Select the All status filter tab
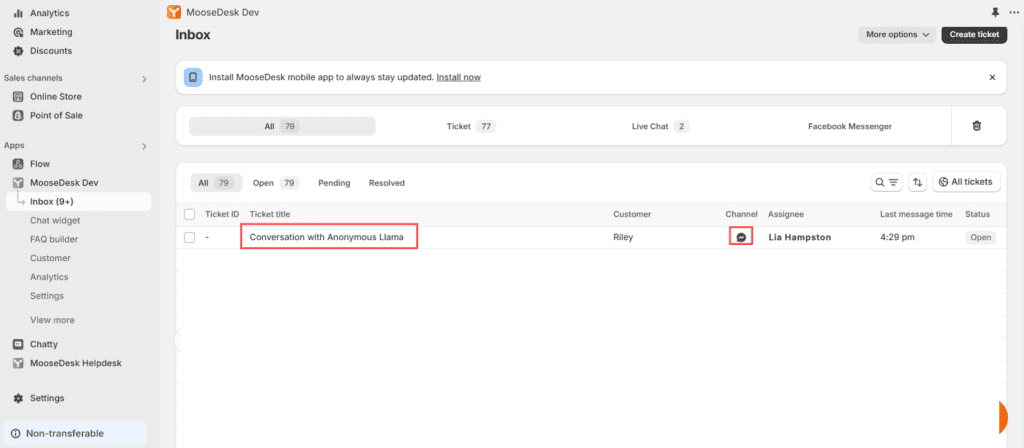 click(216, 183)
